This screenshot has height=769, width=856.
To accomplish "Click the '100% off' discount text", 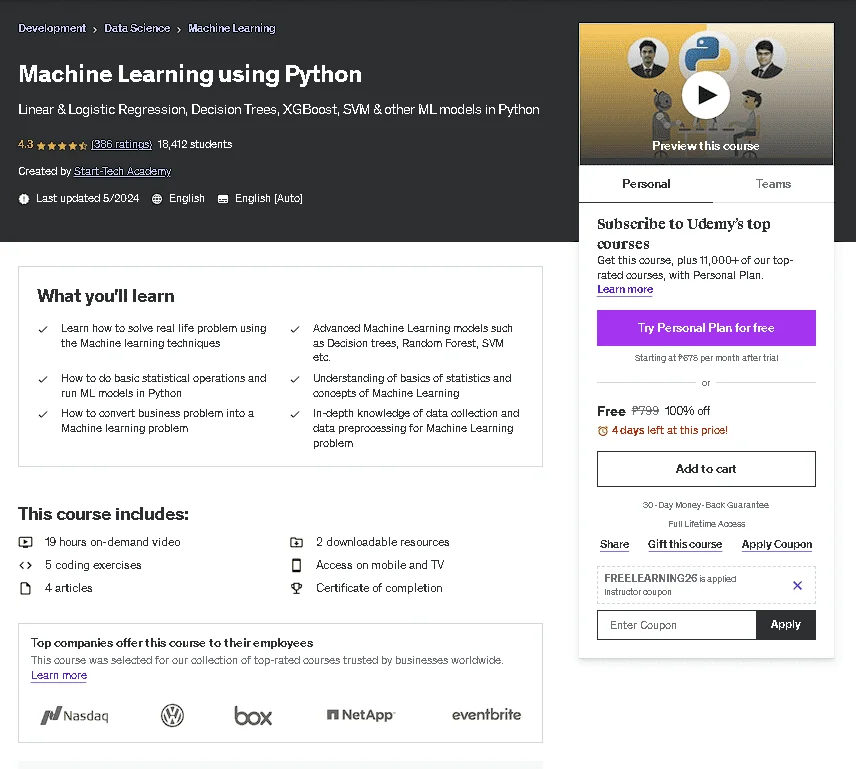I will (687, 410).
